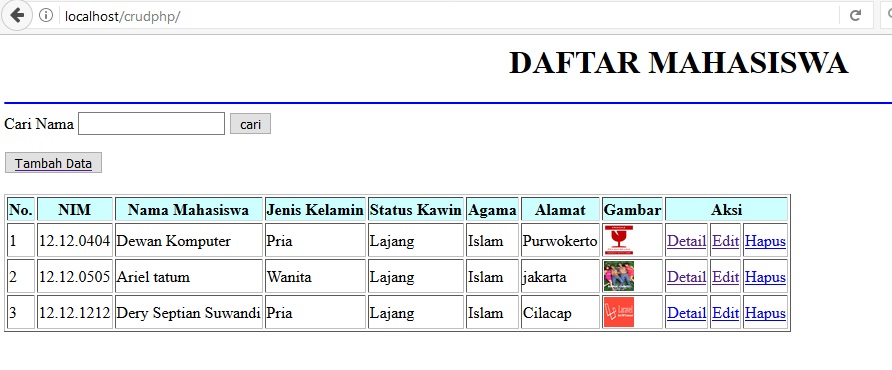Click the name cell Dewan Komputer

click(188, 241)
